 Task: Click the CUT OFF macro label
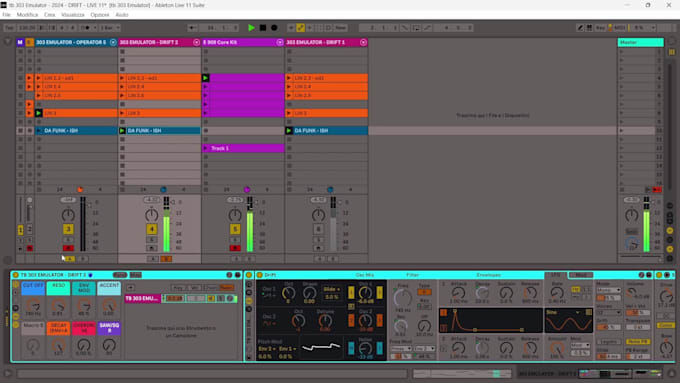click(33, 288)
